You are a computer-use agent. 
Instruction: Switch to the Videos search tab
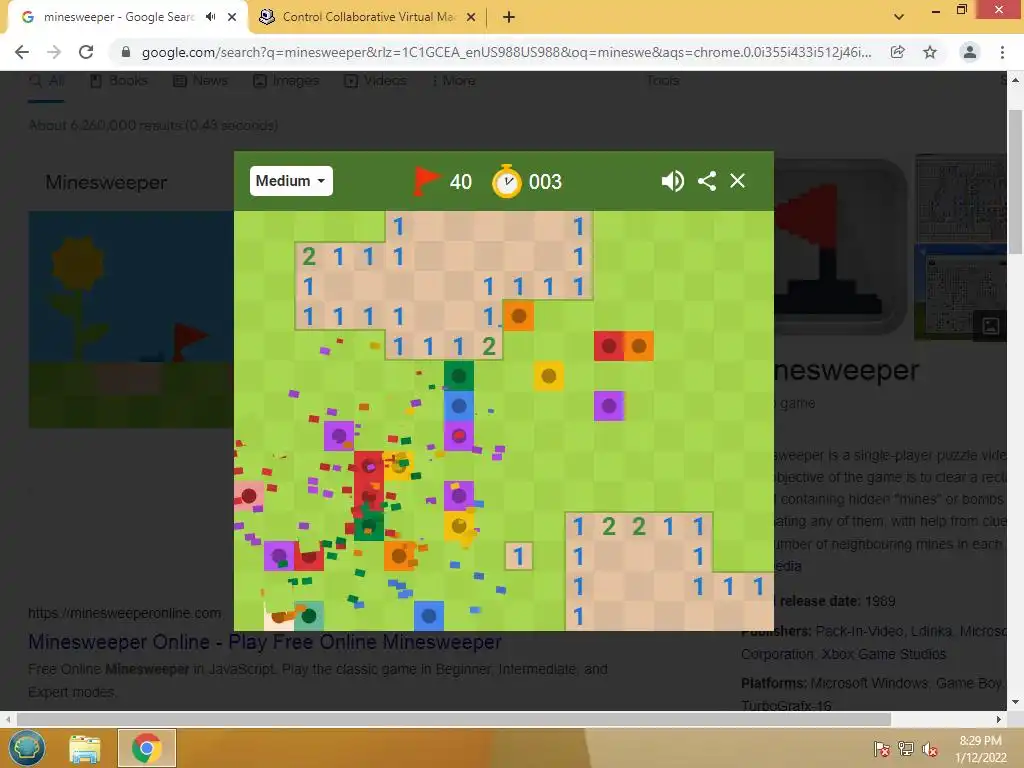click(375, 80)
